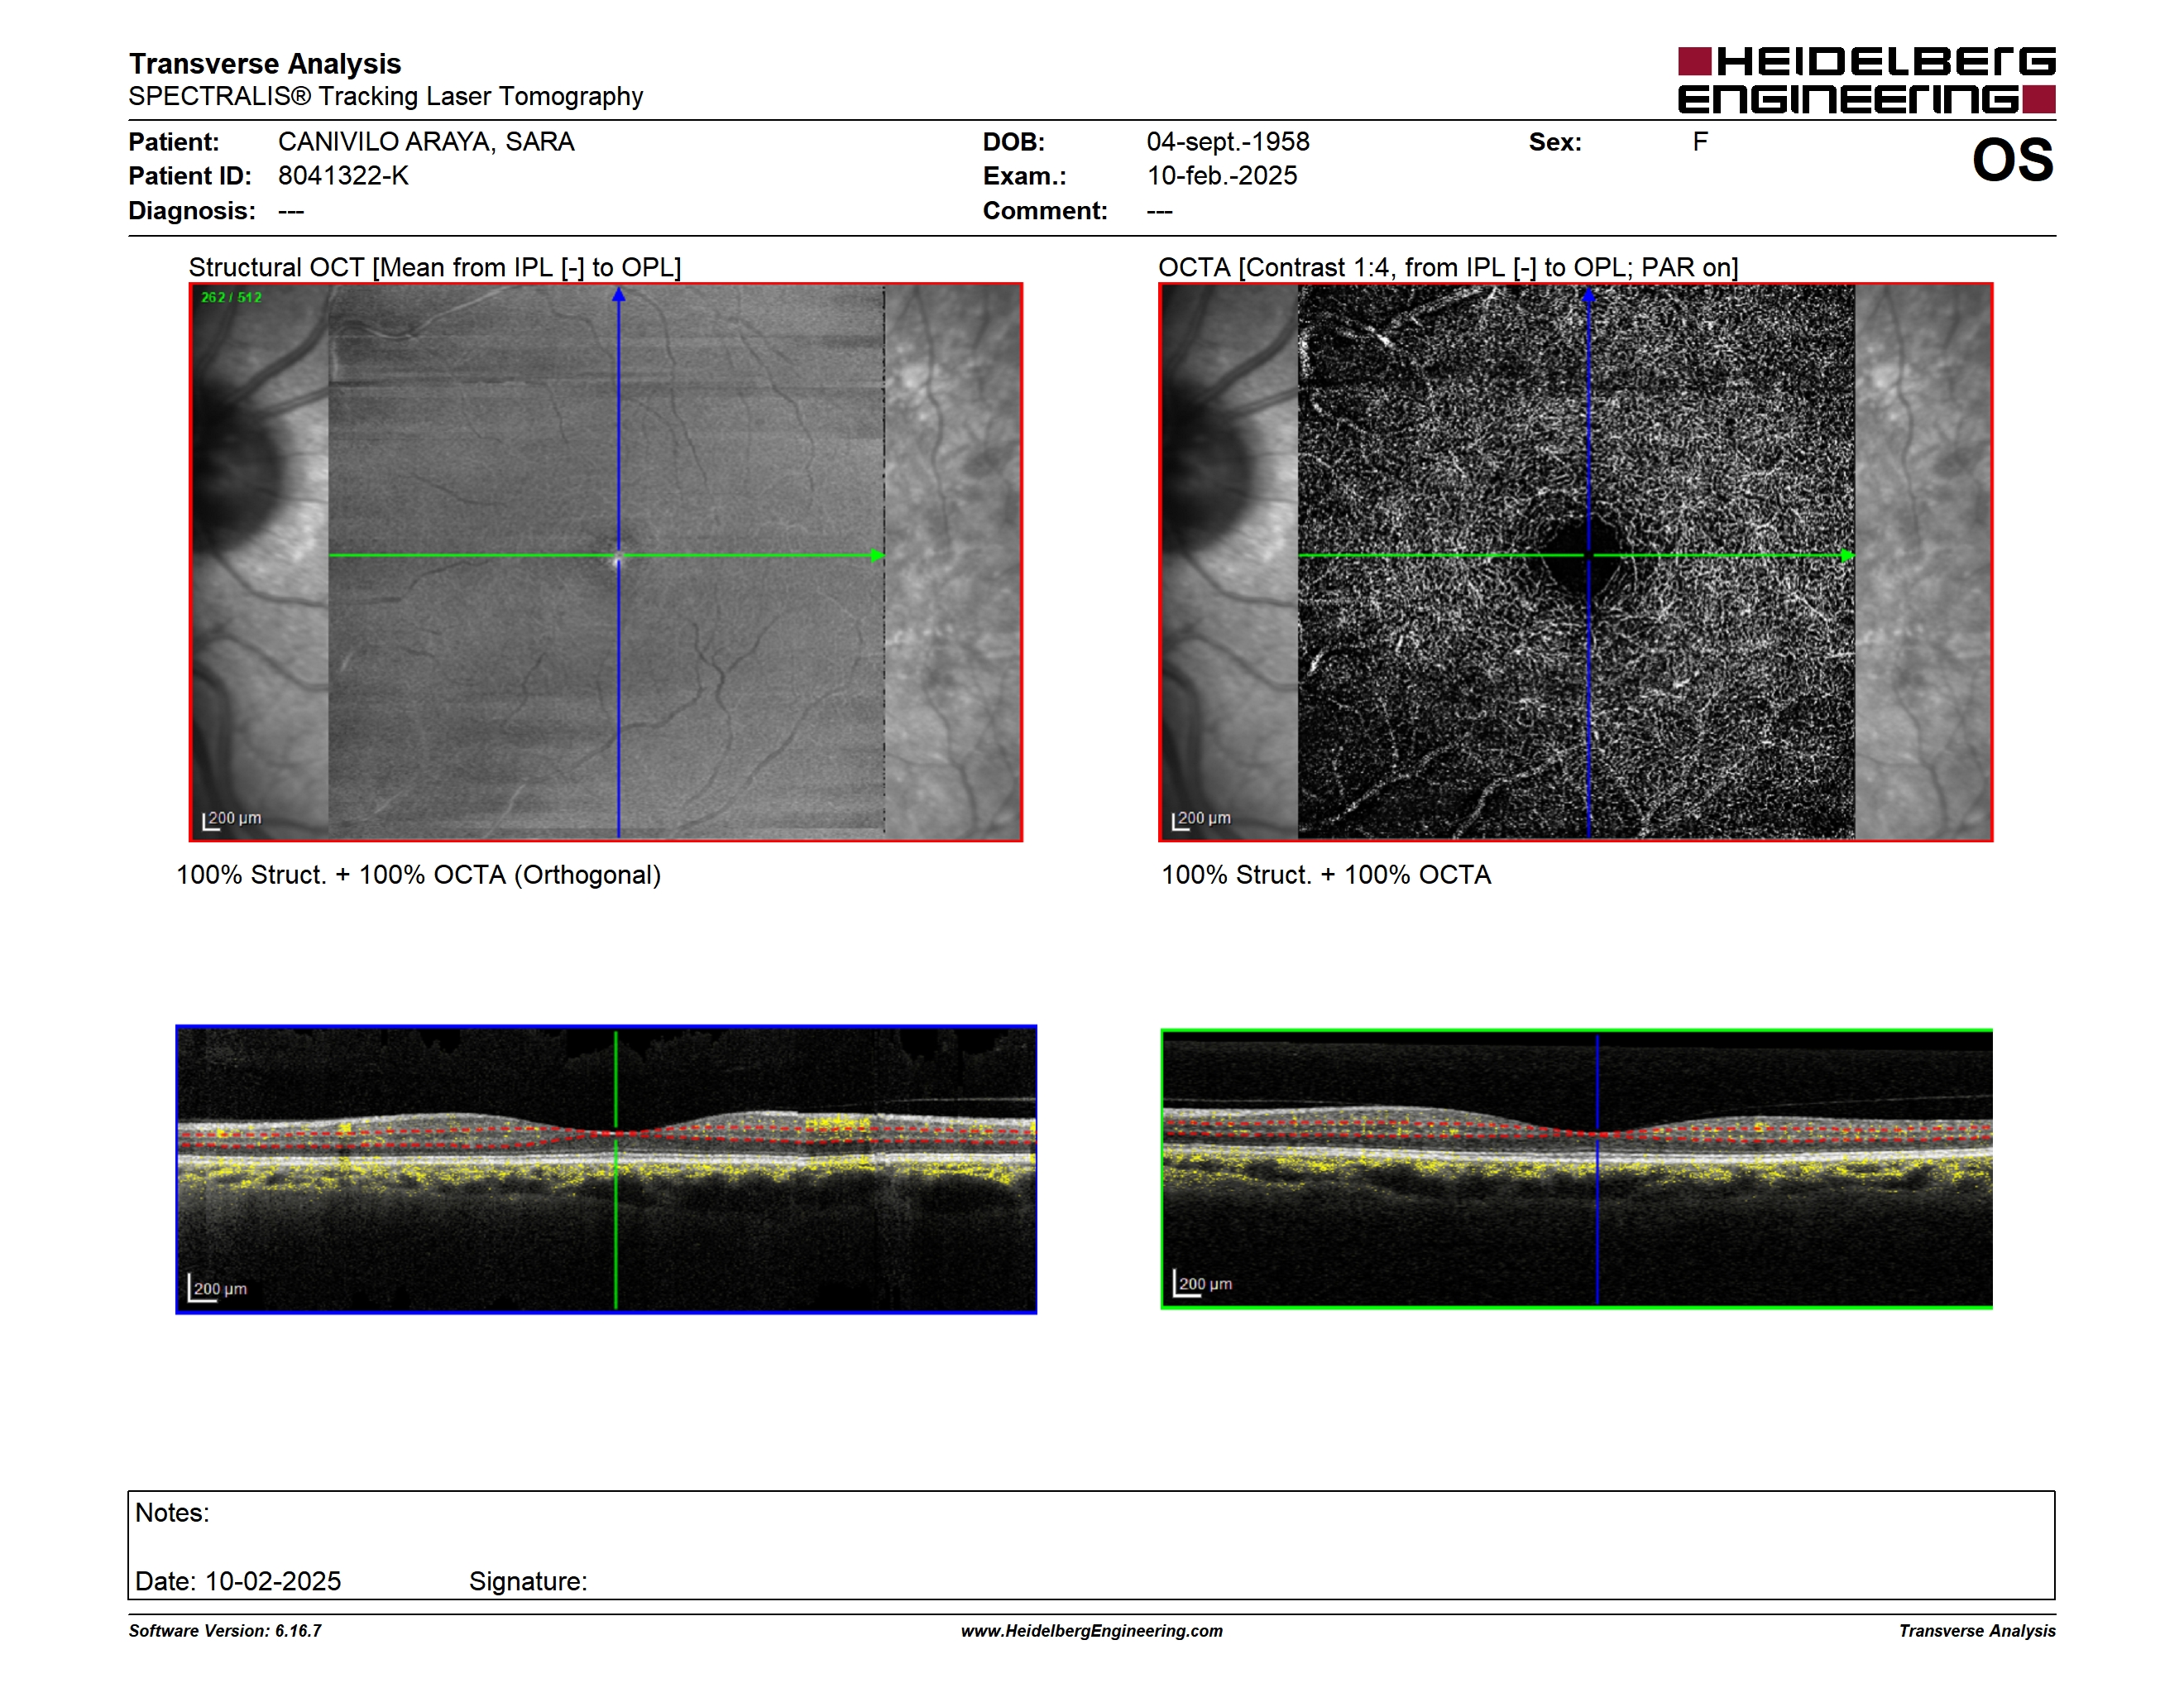The width and height of the screenshot is (2184, 1688).
Task: Click the structural OCT en-face image
Action: click(x=606, y=562)
